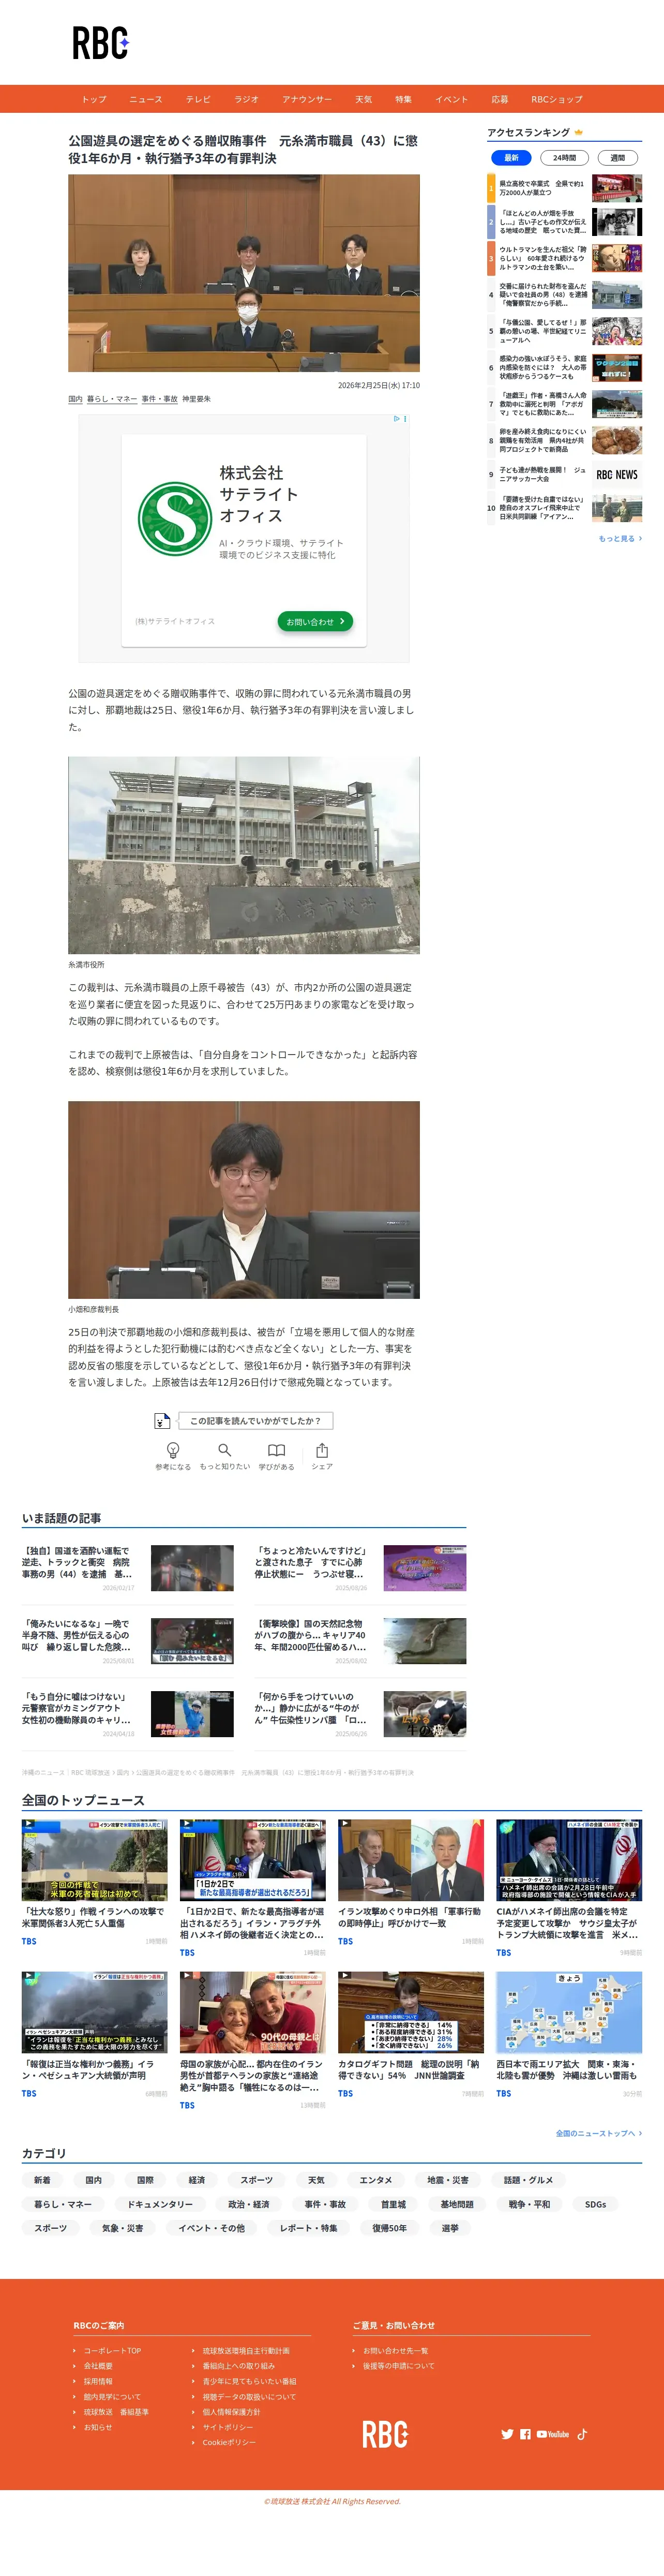Open the アナウンサー navigation item
664x2576 pixels.
point(307,99)
